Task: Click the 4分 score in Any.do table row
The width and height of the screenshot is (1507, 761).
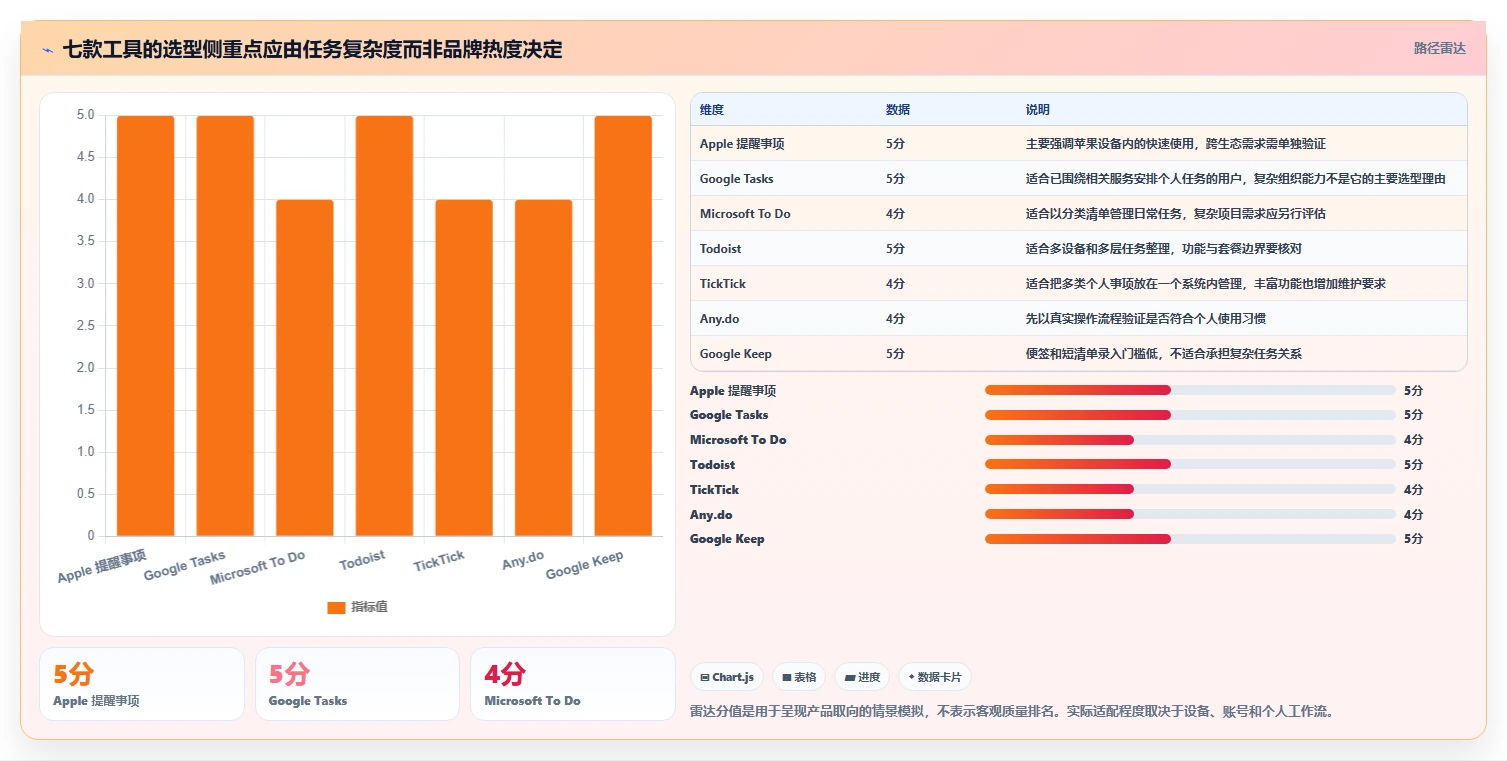Action: click(895, 319)
